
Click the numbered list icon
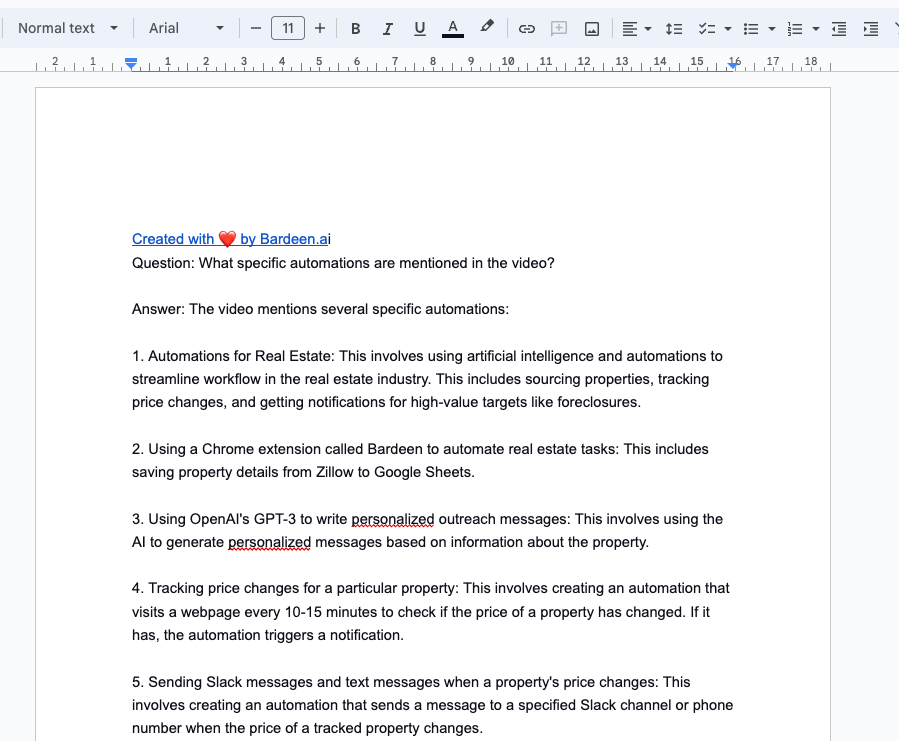click(795, 28)
